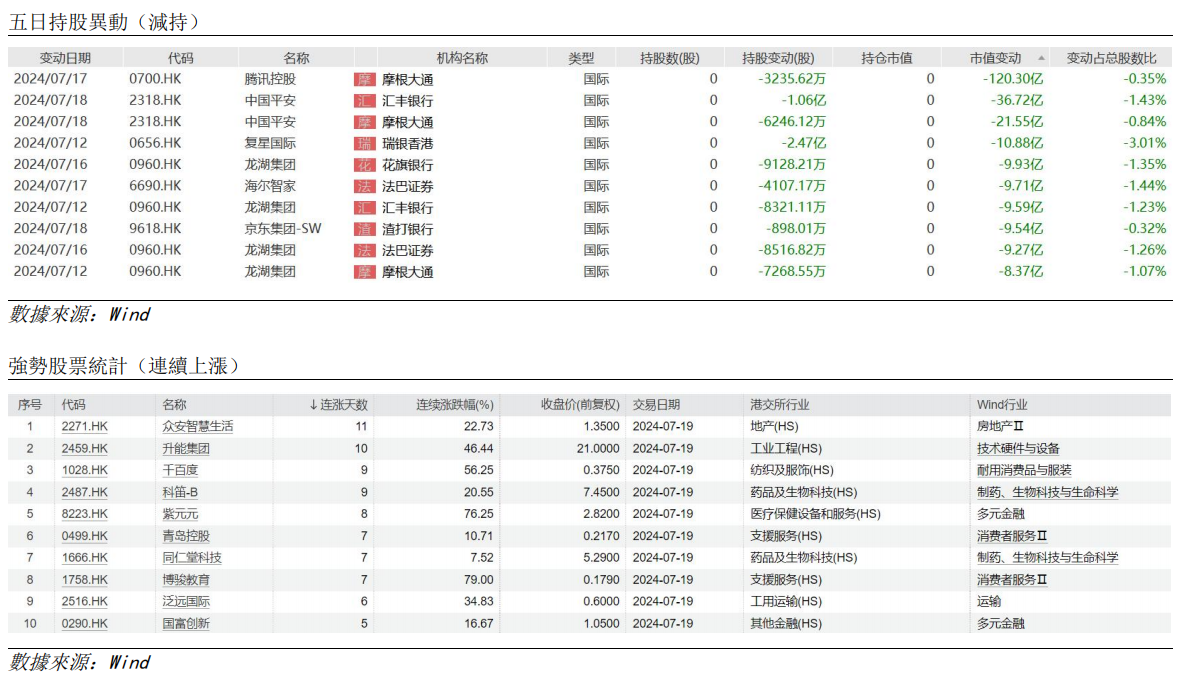Select code cell 6690.HK

tap(155, 186)
